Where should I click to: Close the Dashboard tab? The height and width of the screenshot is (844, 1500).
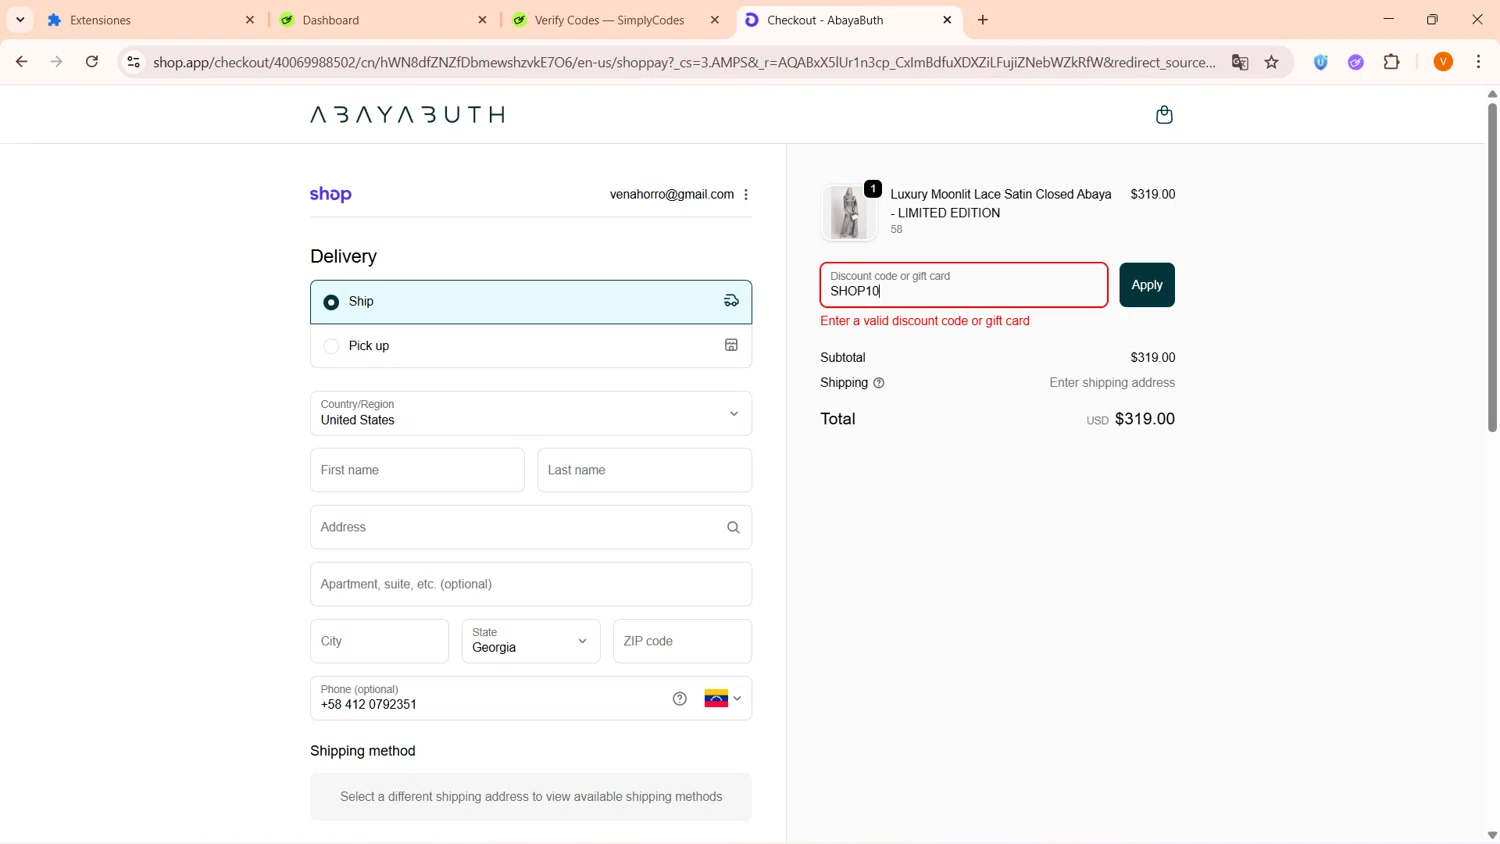(482, 20)
